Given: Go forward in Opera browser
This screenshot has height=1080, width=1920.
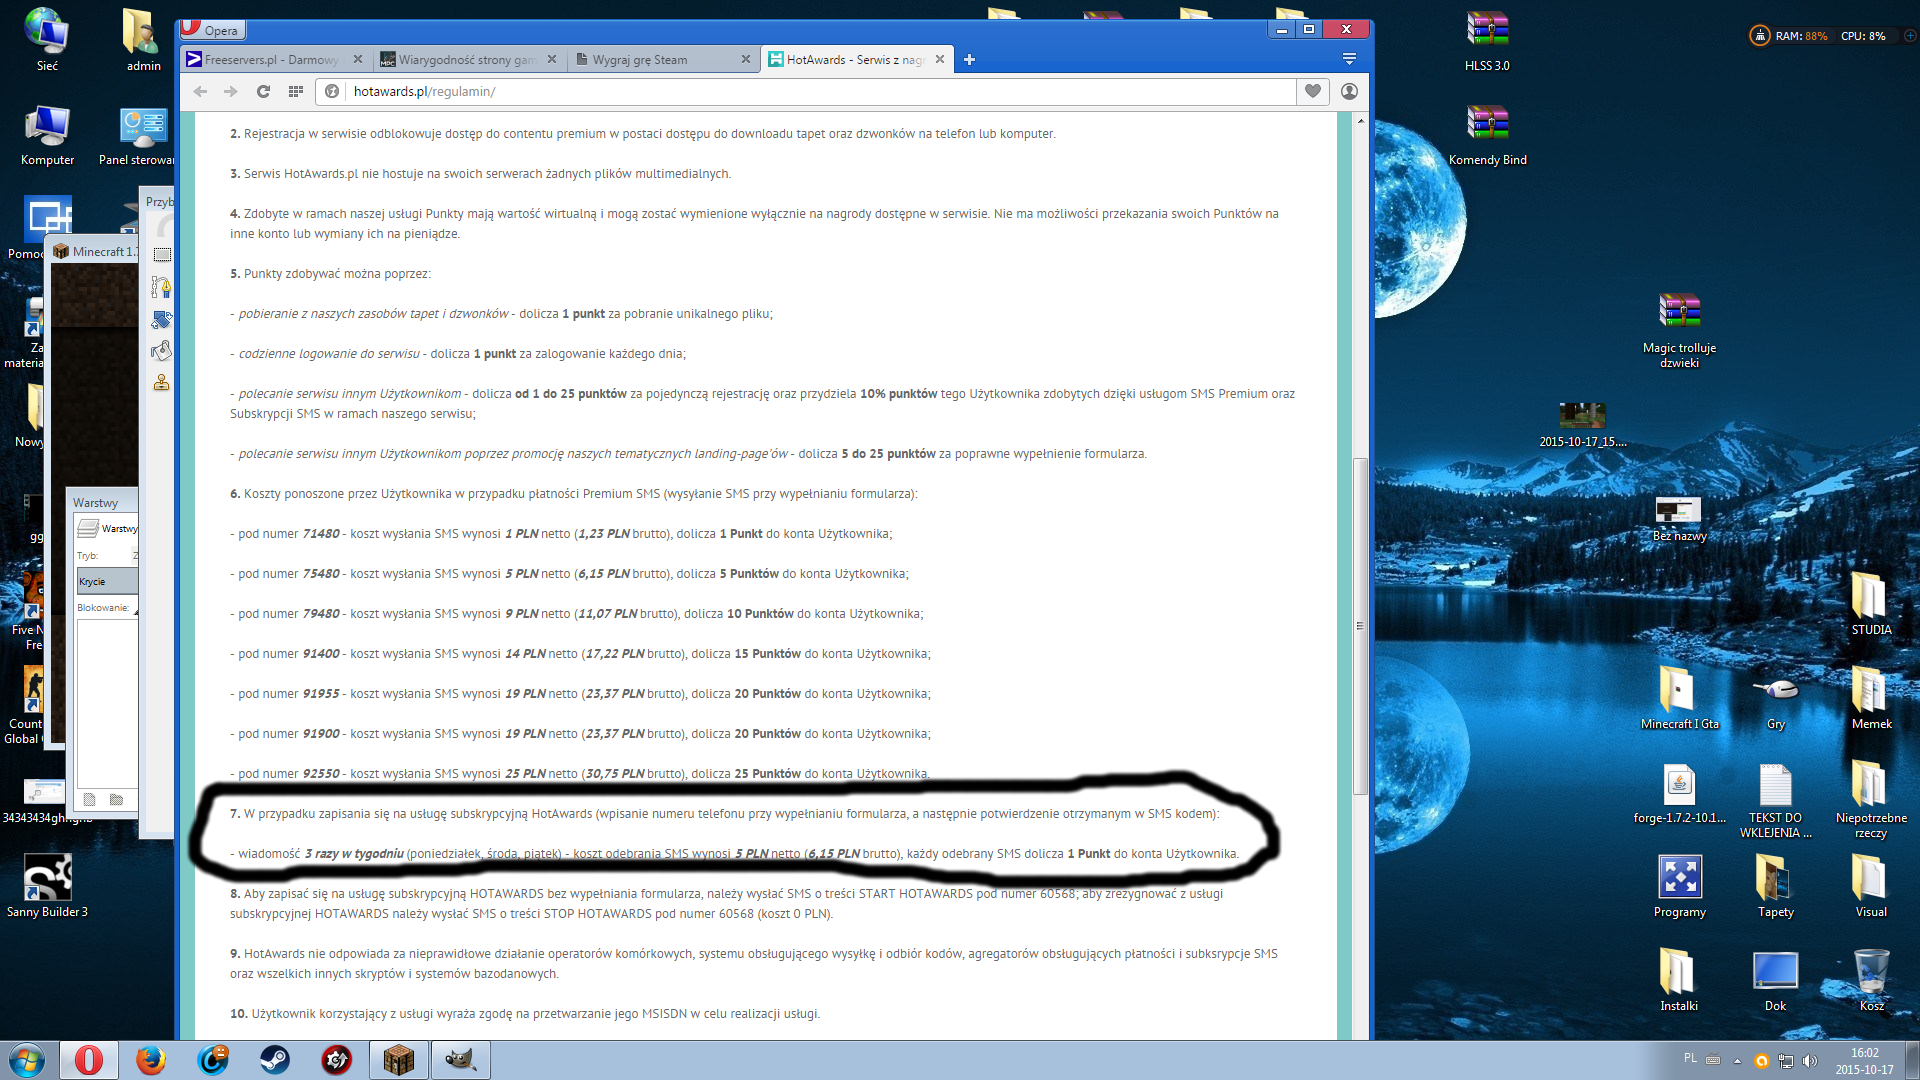Looking at the screenshot, I should click(x=231, y=91).
